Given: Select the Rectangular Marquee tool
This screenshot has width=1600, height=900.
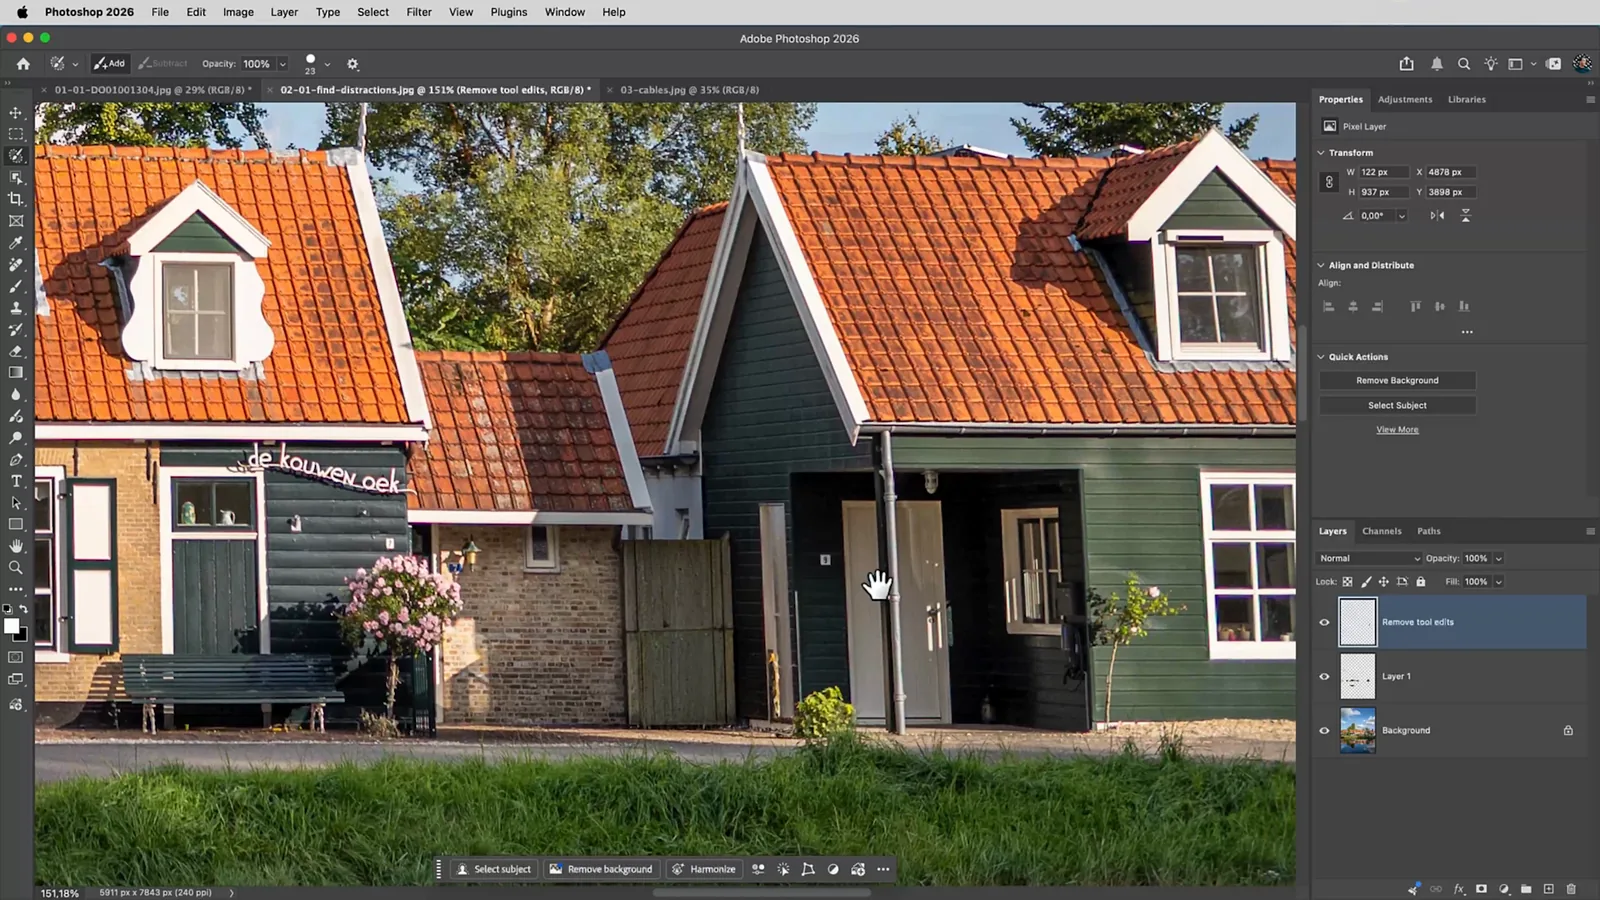Looking at the screenshot, I should (16, 134).
